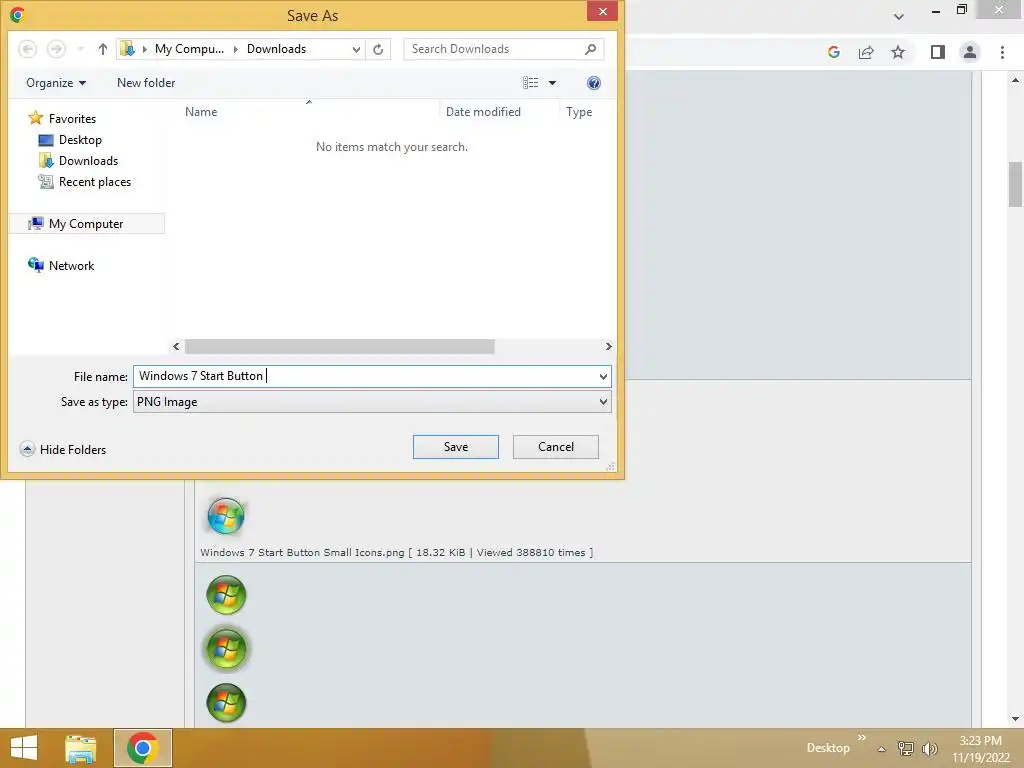The height and width of the screenshot is (768, 1024).
Task: Click the File name text field
Action: pos(364,376)
